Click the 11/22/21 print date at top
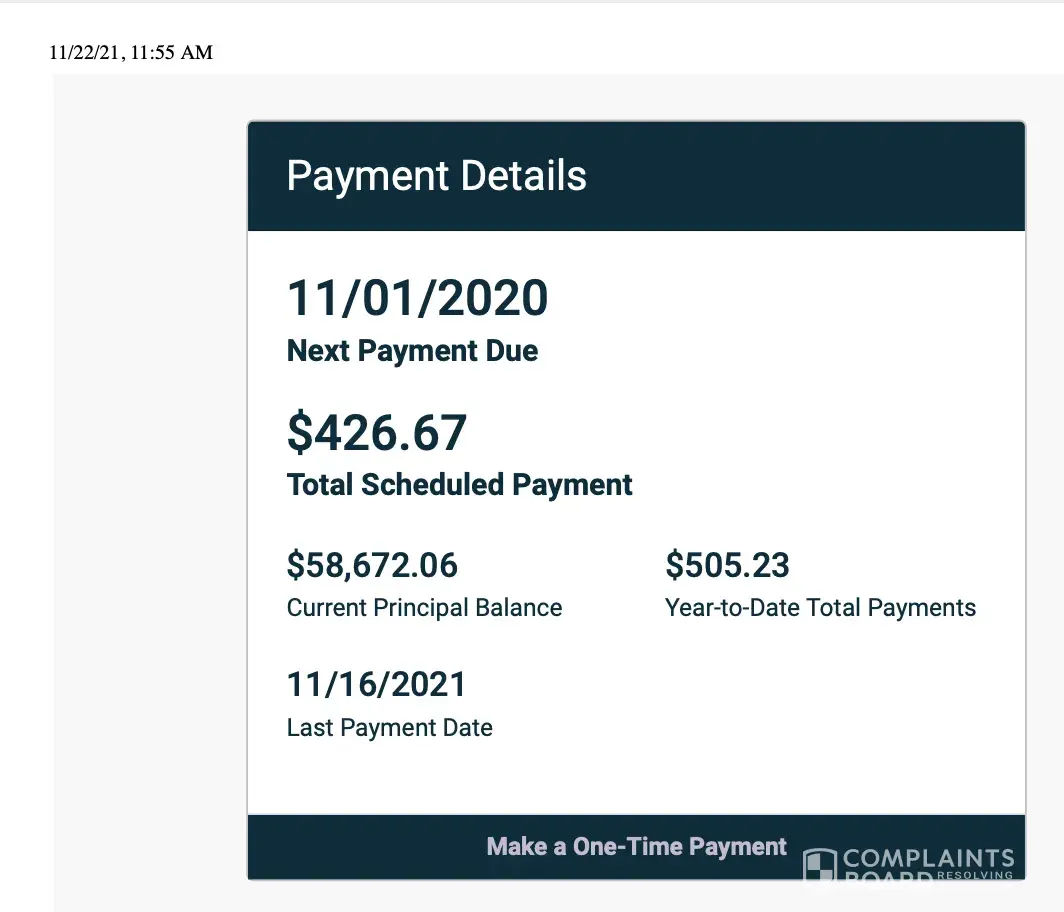 pos(85,52)
